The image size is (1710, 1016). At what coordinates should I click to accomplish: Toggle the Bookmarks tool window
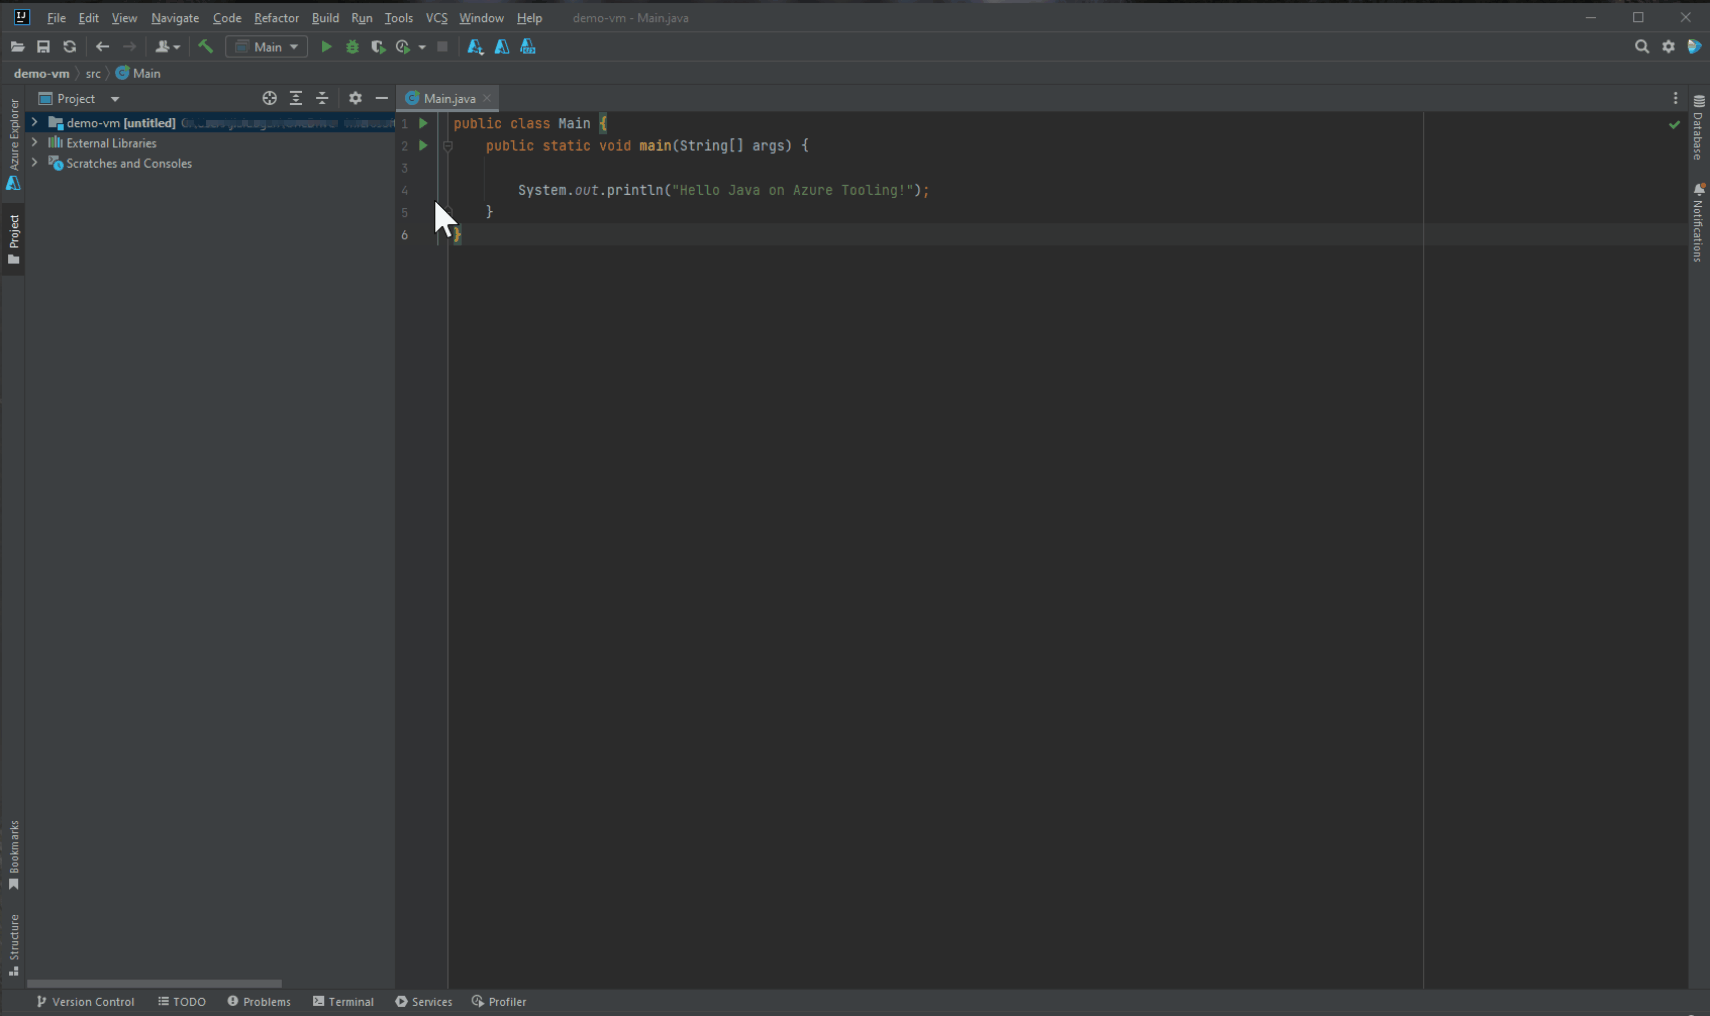tap(13, 856)
